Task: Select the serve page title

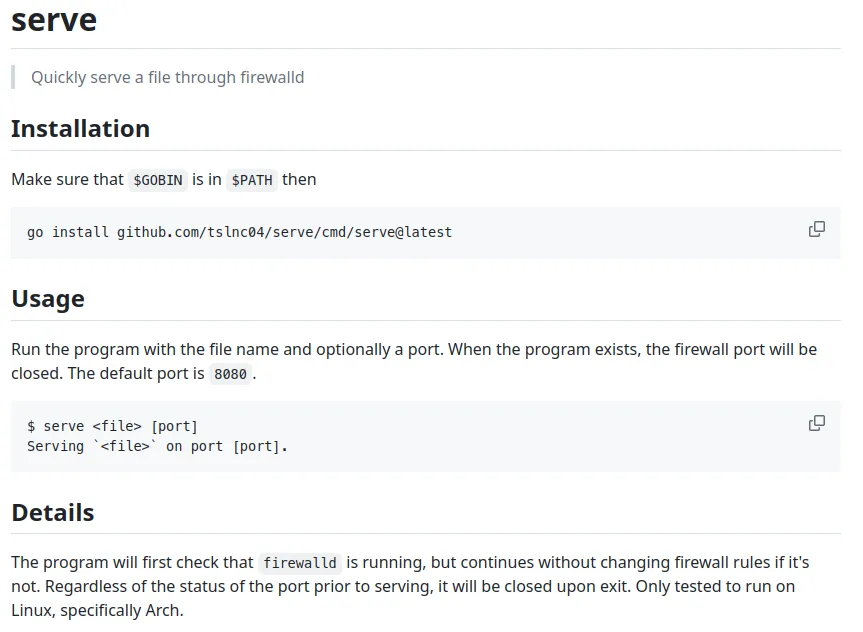Action: pos(53,20)
